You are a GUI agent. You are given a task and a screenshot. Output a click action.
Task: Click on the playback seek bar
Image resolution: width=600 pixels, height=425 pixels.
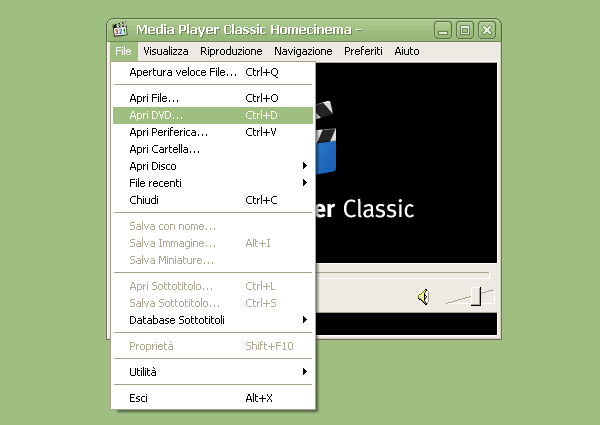coord(402,273)
